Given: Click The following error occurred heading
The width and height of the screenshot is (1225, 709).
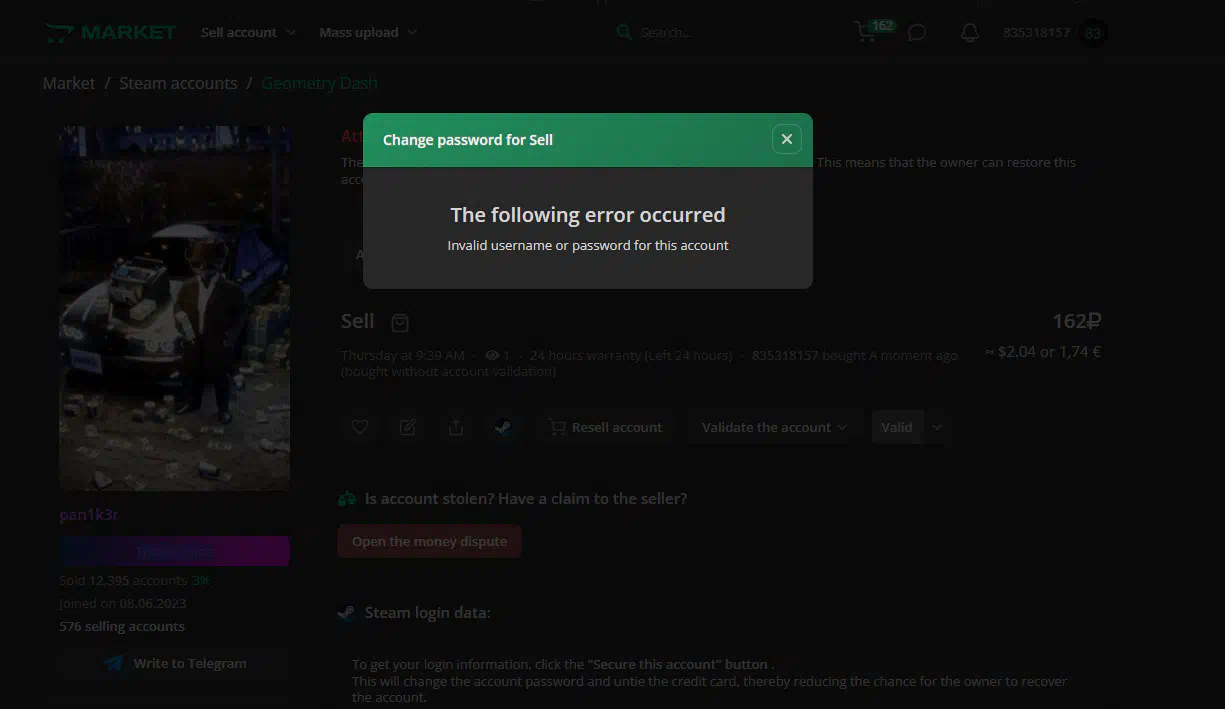Looking at the screenshot, I should click(x=588, y=215).
